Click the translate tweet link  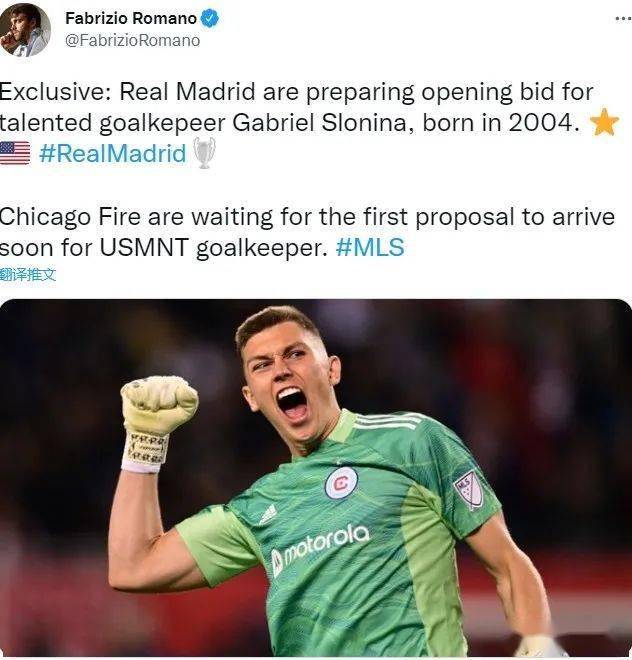pyautogui.click(x=28, y=275)
